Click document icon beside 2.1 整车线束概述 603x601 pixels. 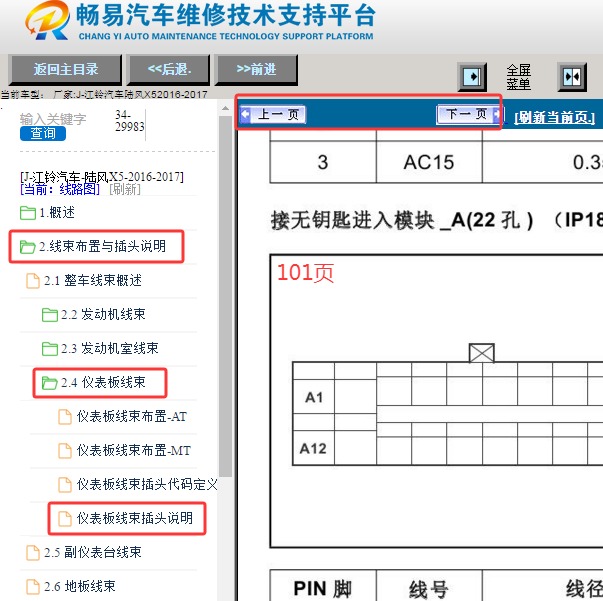[x=33, y=281]
